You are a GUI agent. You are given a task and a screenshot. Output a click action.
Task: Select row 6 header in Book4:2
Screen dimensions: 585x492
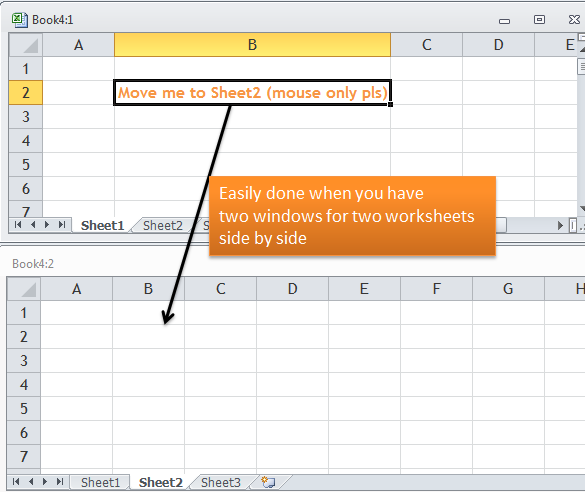(24, 432)
